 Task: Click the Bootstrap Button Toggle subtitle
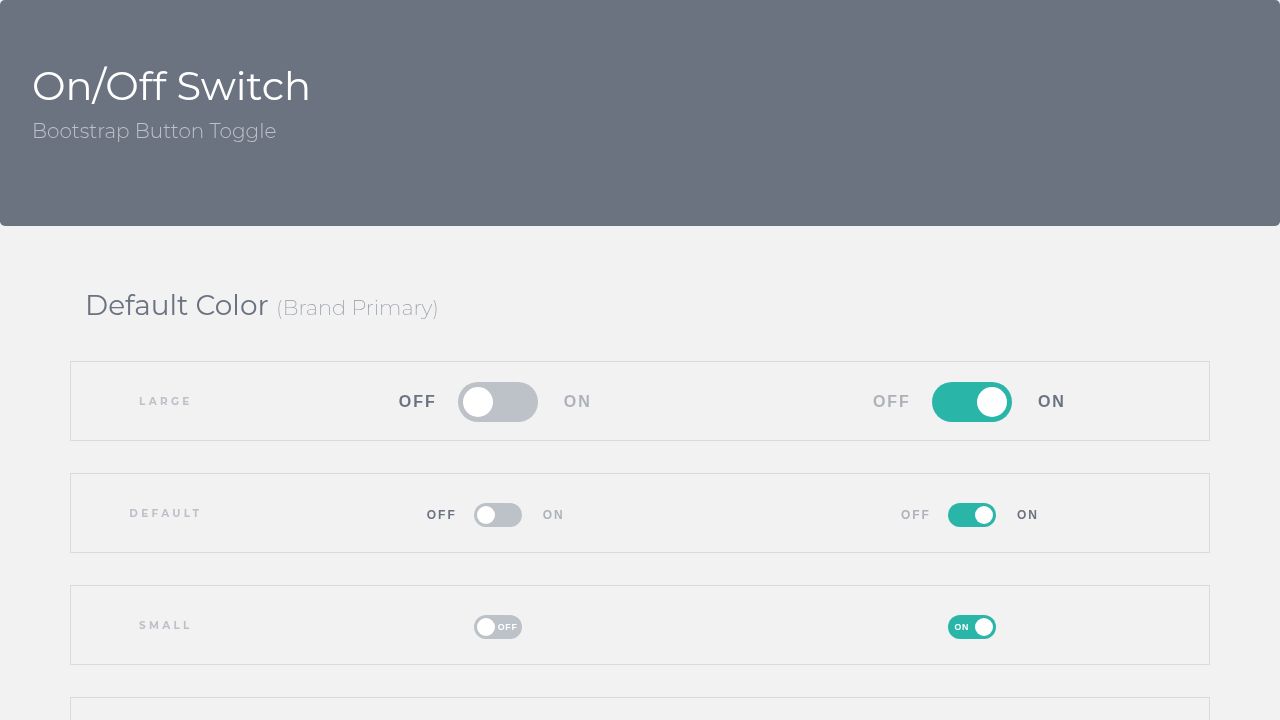click(x=154, y=131)
